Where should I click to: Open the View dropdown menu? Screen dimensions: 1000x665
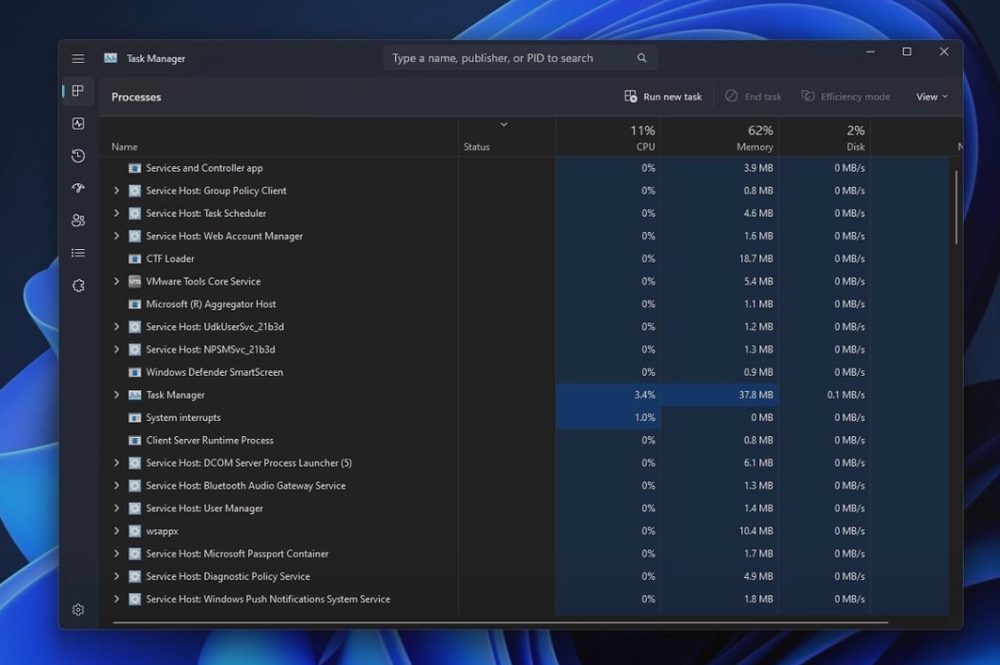click(930, 96)
